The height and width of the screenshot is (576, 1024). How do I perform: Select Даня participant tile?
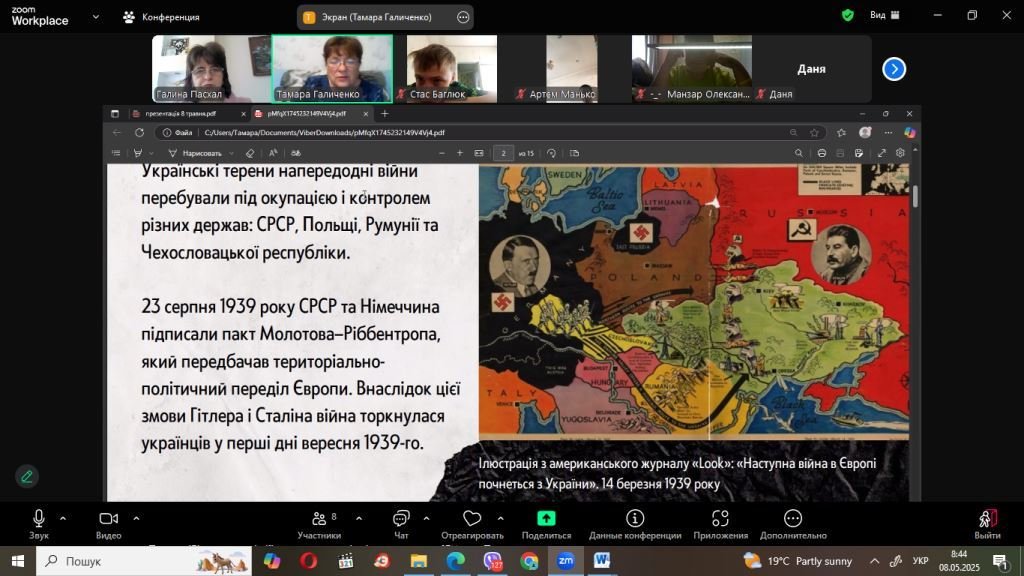(811, 69)
